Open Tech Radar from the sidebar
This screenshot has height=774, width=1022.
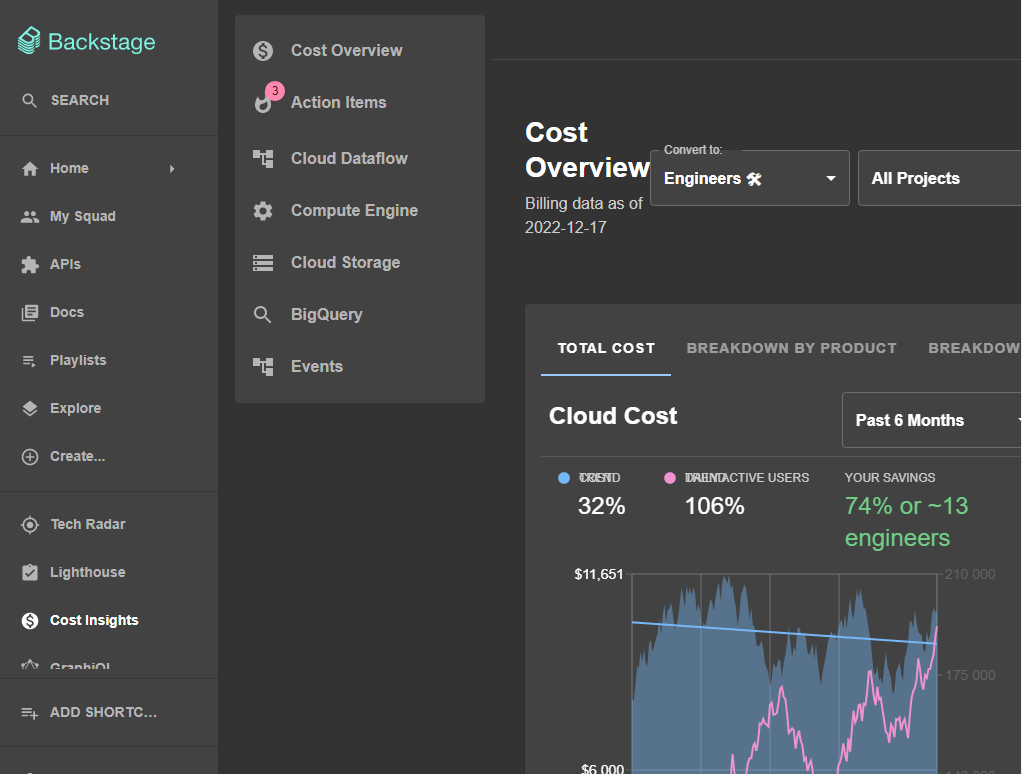[x=87, y=524]
